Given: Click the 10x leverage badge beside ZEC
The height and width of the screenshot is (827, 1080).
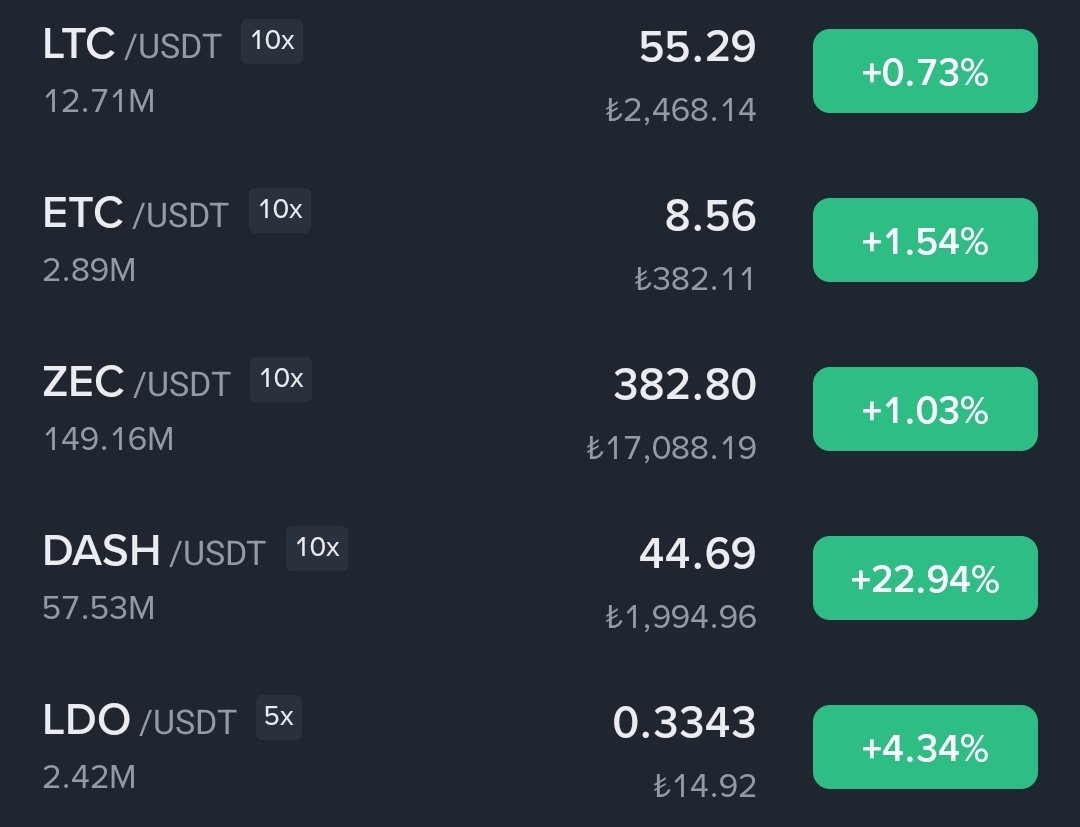Looking at the screenshot, I should (280, 379).
